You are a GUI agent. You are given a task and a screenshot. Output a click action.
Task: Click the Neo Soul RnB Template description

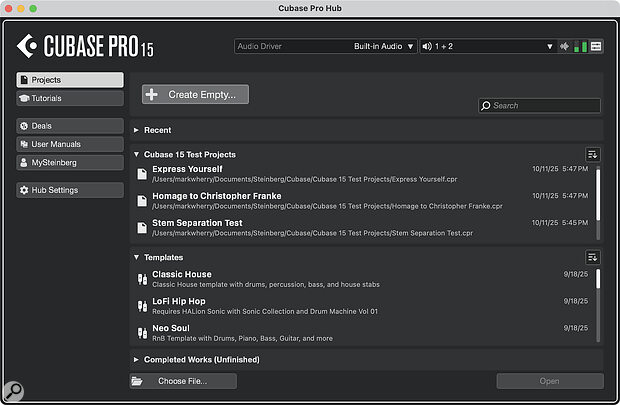[x=242, y=339]
